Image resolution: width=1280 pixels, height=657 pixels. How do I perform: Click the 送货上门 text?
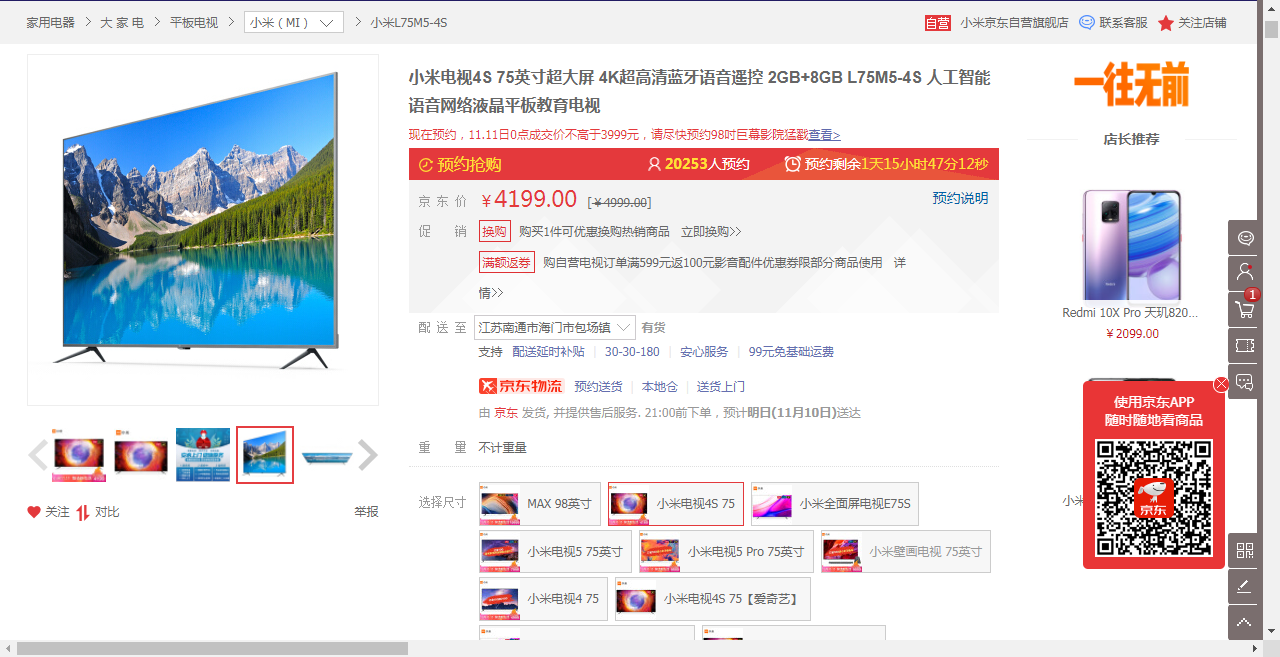click(x=721, y=386)
